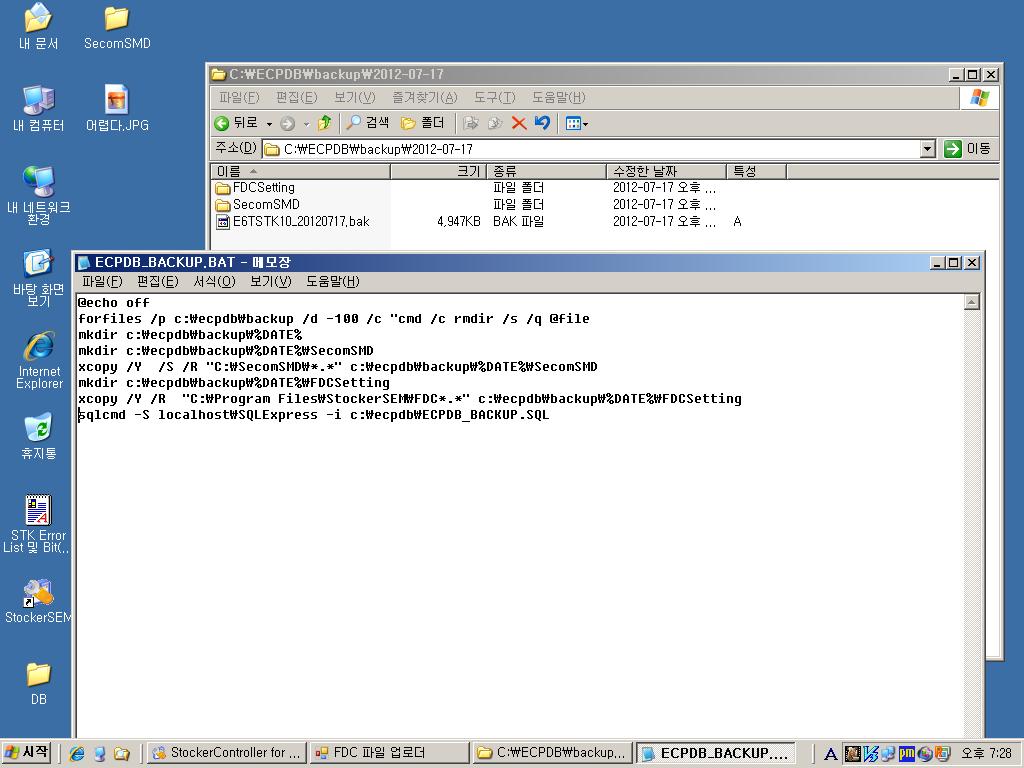Sort by the 종류 column header

pyautogui.click(x=547, y=171)
